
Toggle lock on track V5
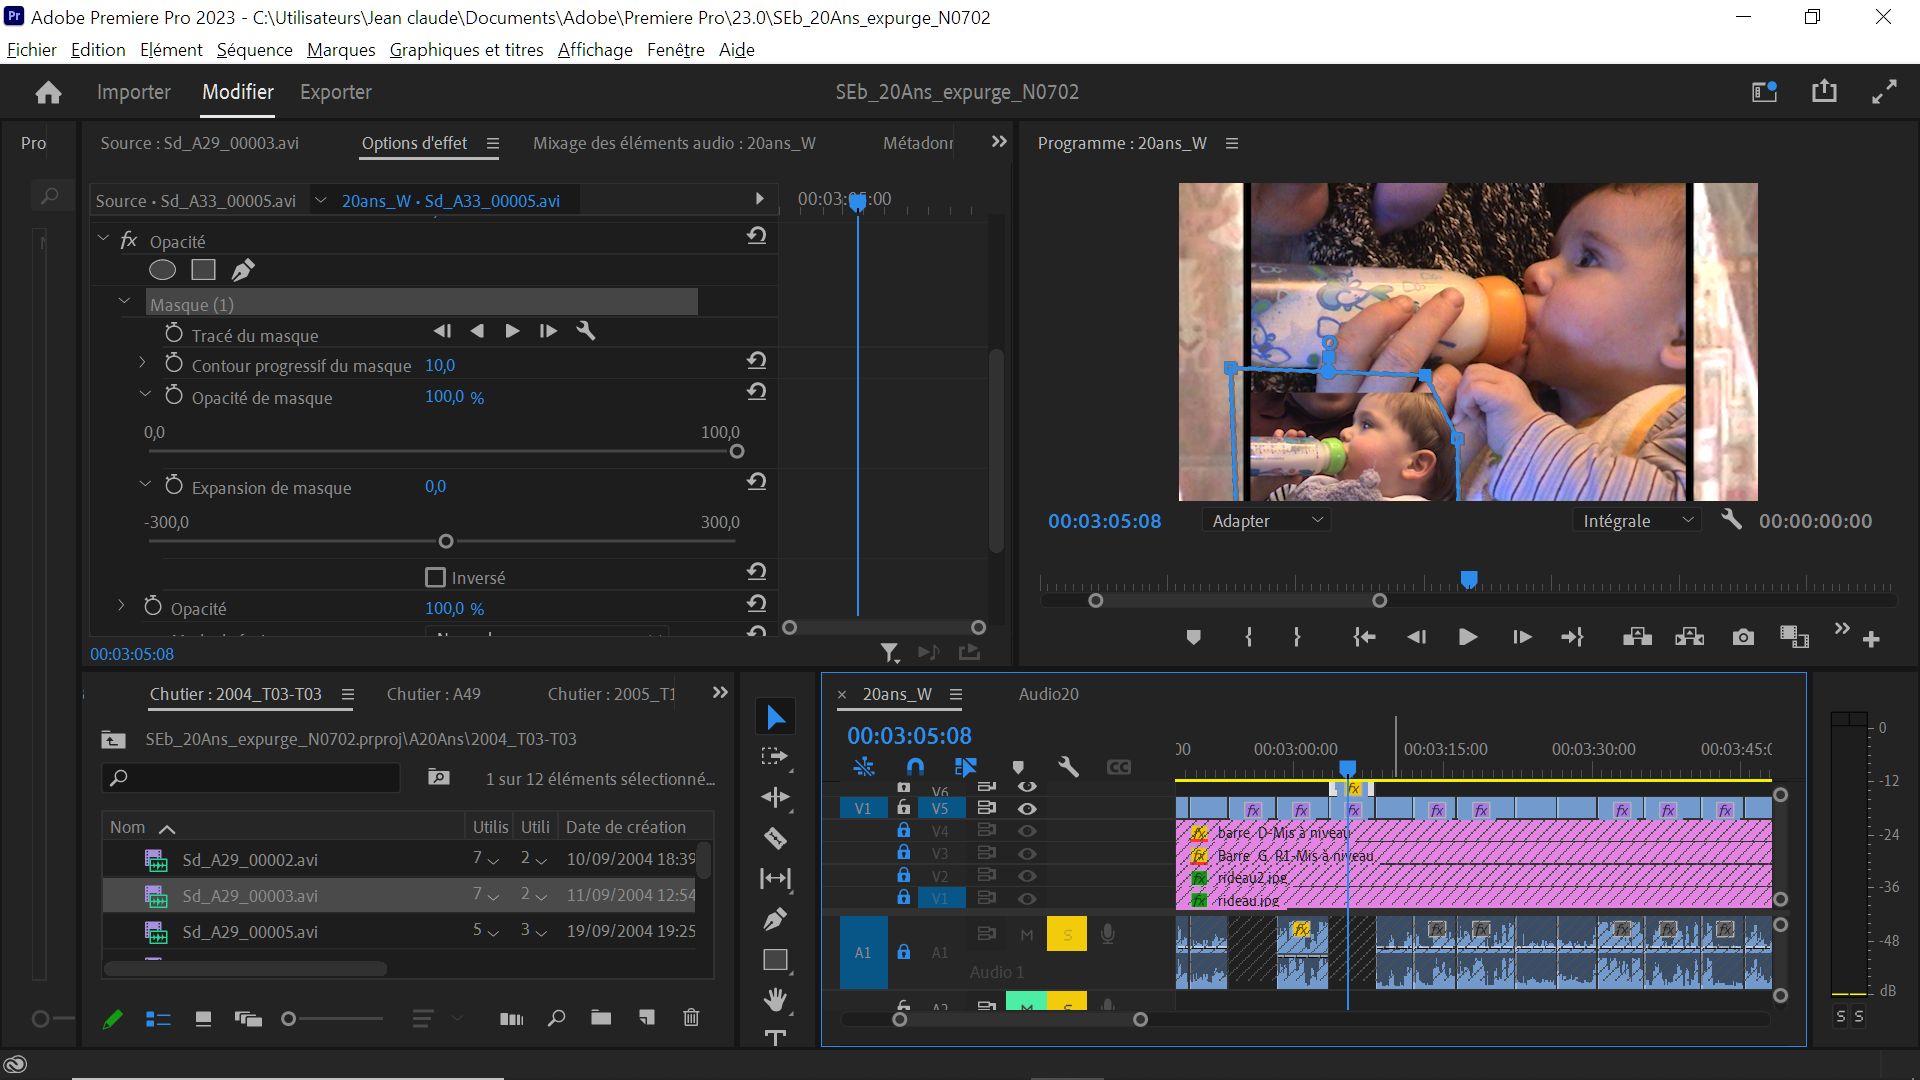(903, 807)
